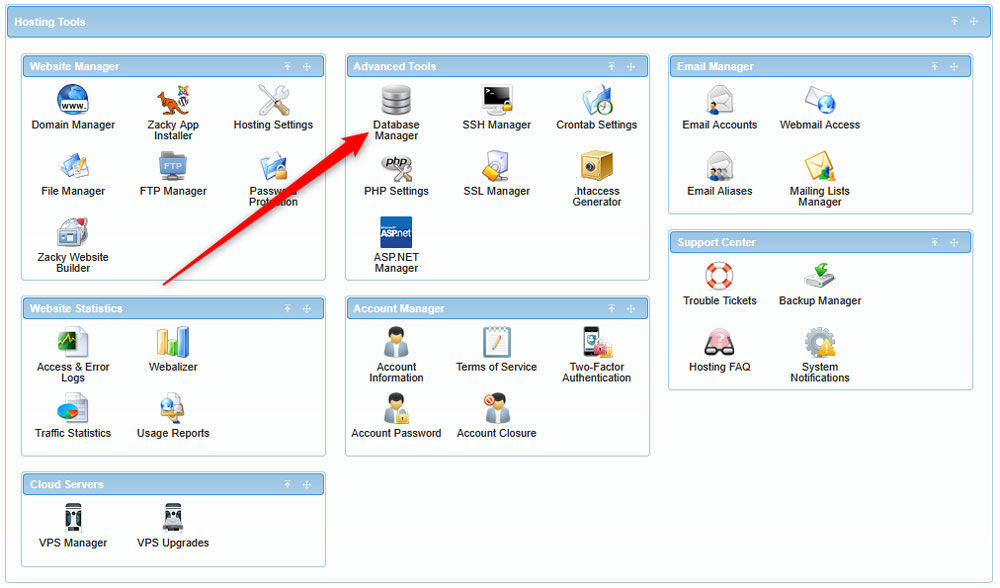Open the Zacky App Installer
This screenshot has width=1000, height=588.
(x=173, y=105)
